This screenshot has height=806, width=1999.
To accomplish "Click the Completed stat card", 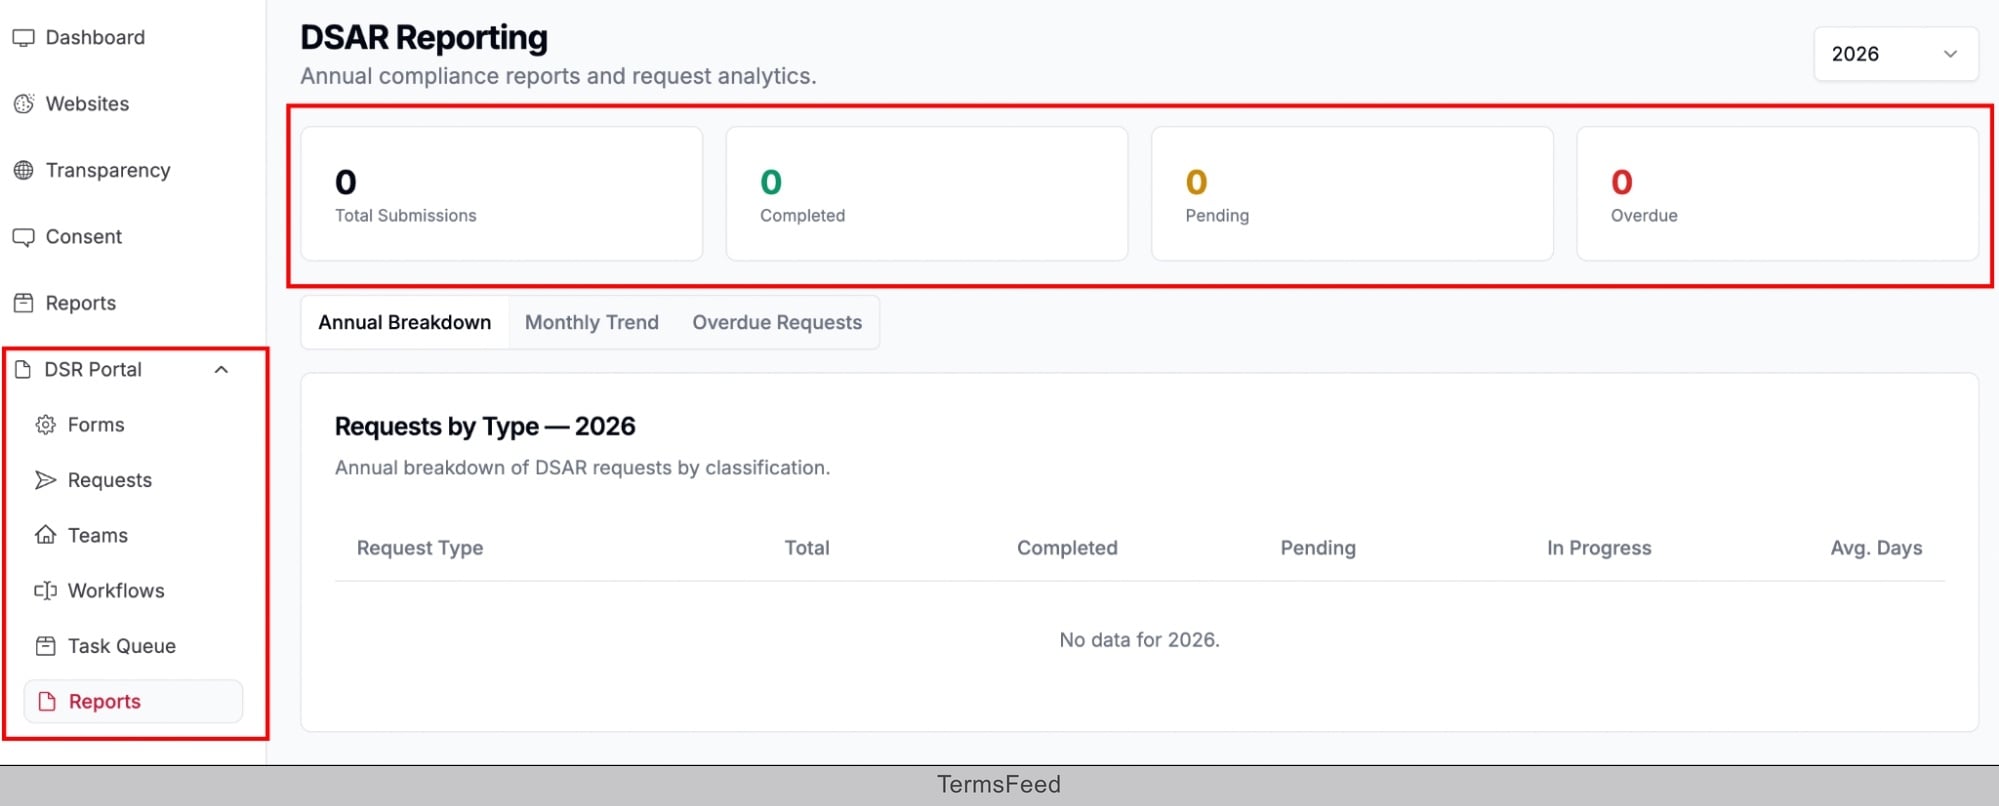I will coord(927,194).
